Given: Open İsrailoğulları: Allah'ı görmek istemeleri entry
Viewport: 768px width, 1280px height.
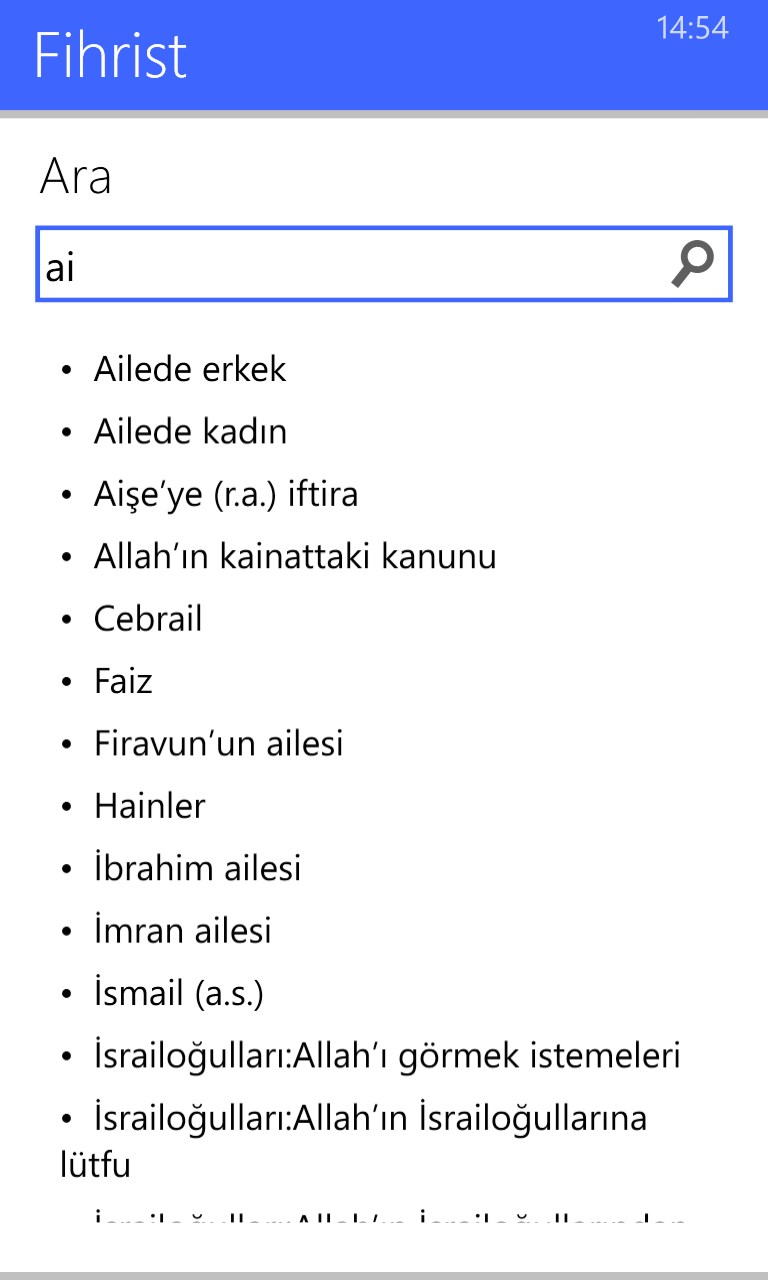Looking at the screenshot, I should coord(387,1055).
